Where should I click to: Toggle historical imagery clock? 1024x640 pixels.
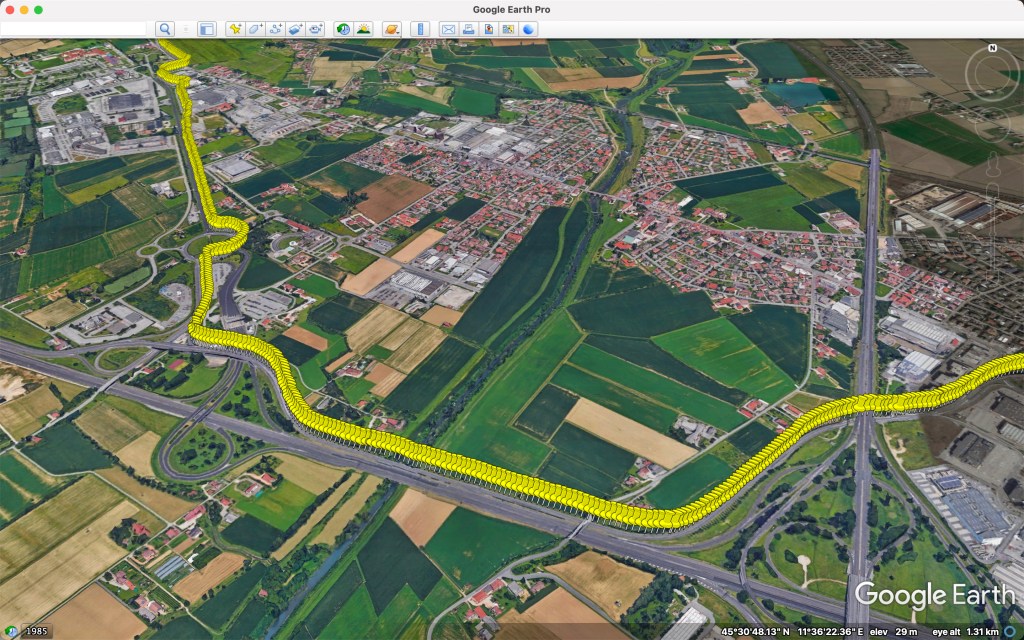[343, 29]
